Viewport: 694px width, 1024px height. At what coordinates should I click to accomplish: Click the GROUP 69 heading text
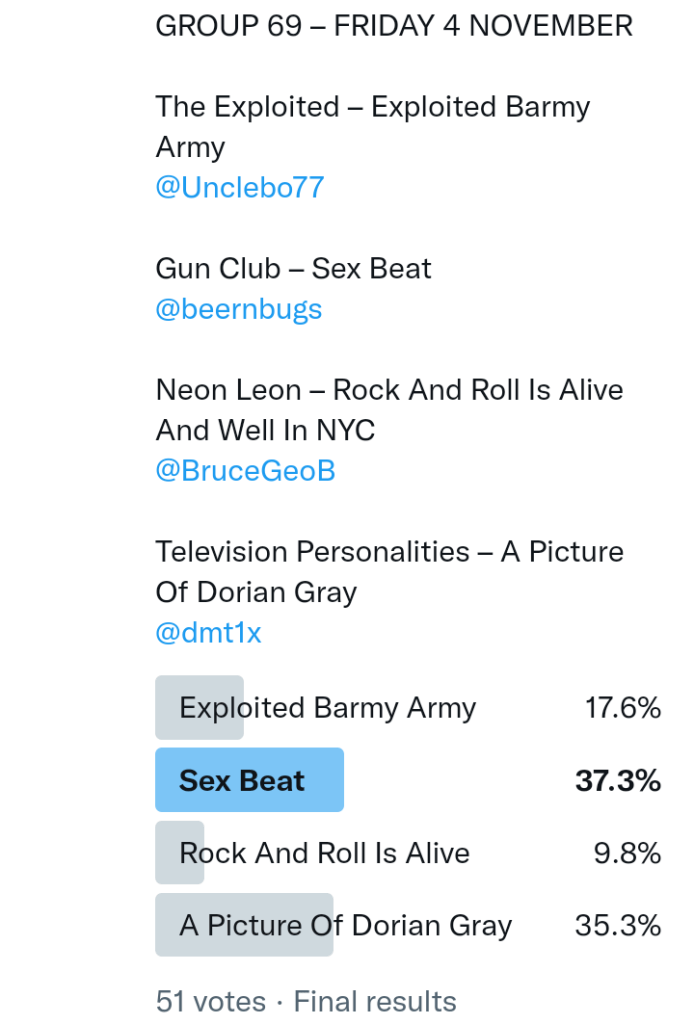(228, 26)
